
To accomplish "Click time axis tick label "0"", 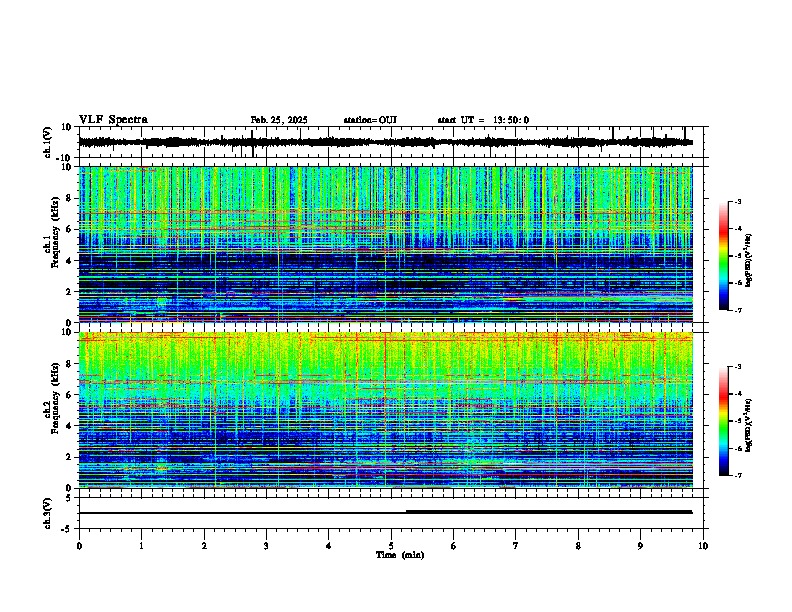I will 79,546.
